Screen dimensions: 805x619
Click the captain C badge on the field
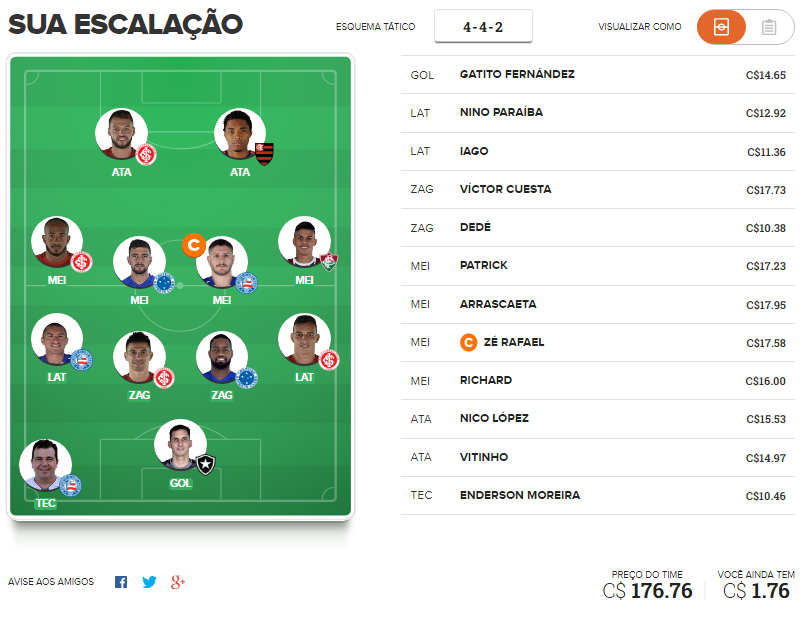(194, 245)
